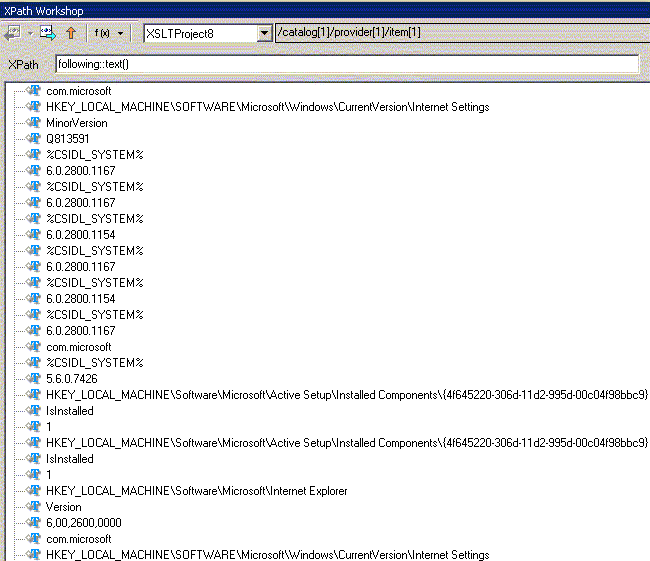Viewport: 650px width, 561px height.
Task: Click the text-node icon beside Q813591
Action: pos(33,138)
